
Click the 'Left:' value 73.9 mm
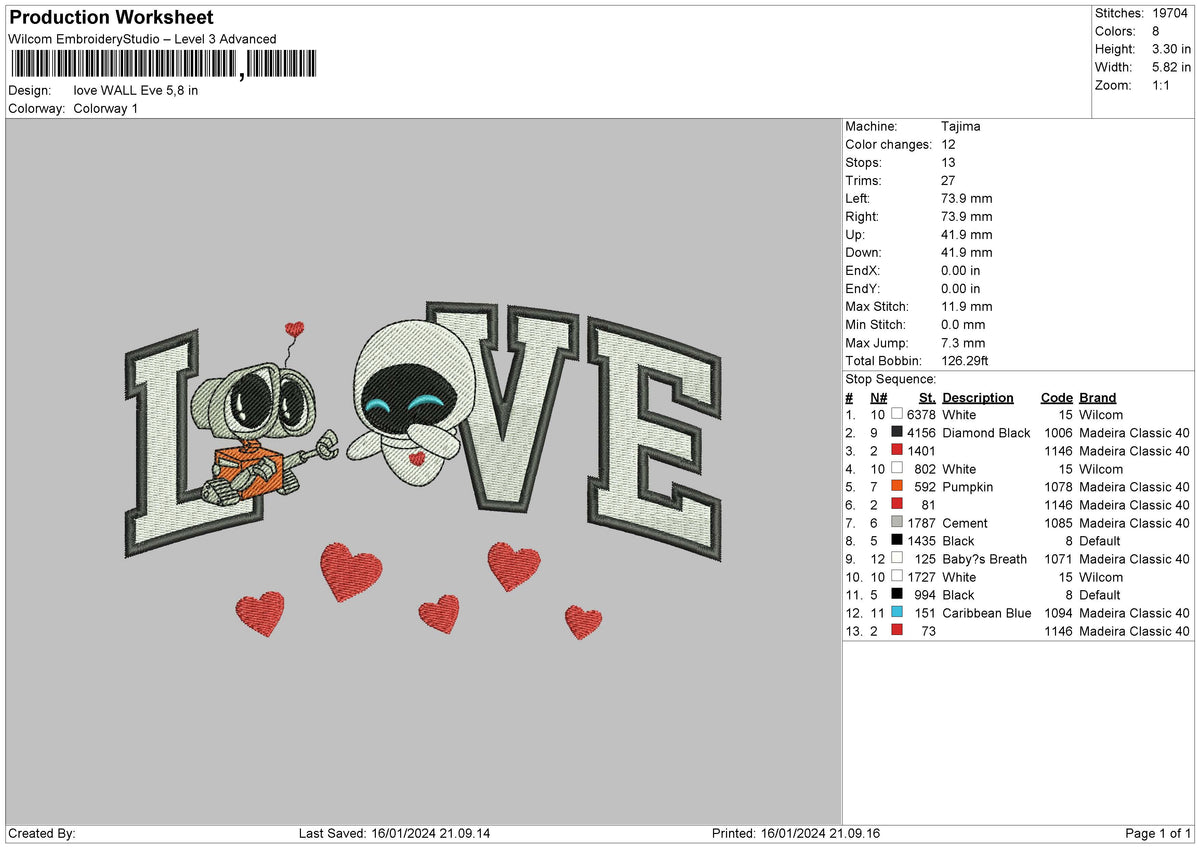(967, 198)
